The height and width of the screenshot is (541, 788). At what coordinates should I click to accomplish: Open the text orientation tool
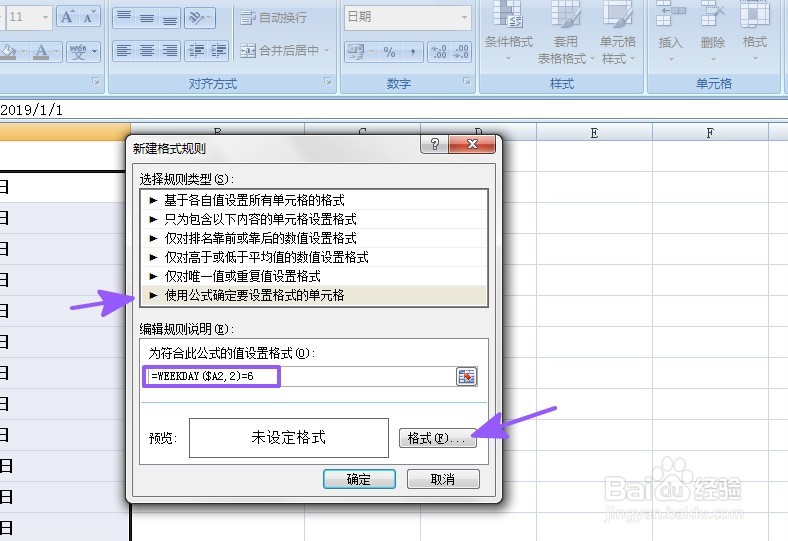tap(195, 18)
